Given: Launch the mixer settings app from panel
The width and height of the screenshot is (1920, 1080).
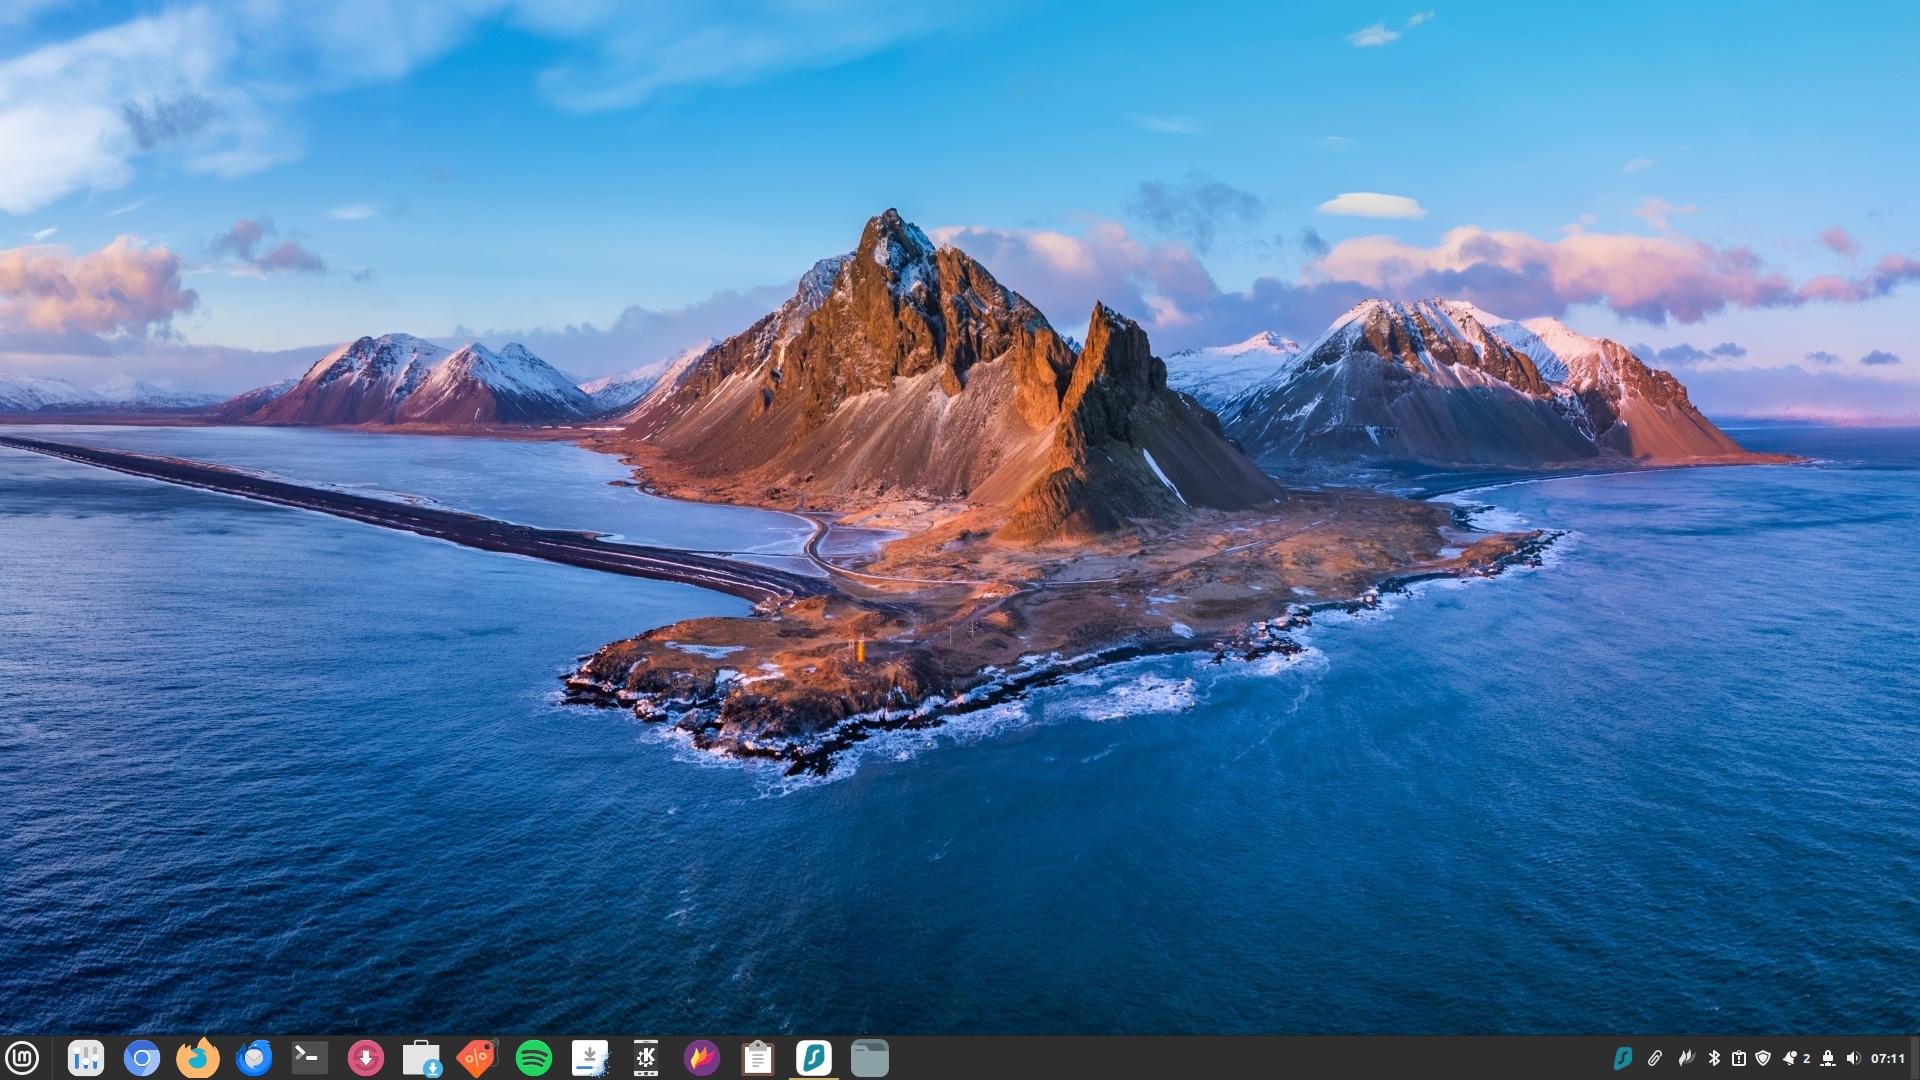Looking at the screenshot, I should click(x=86, y=1058).
